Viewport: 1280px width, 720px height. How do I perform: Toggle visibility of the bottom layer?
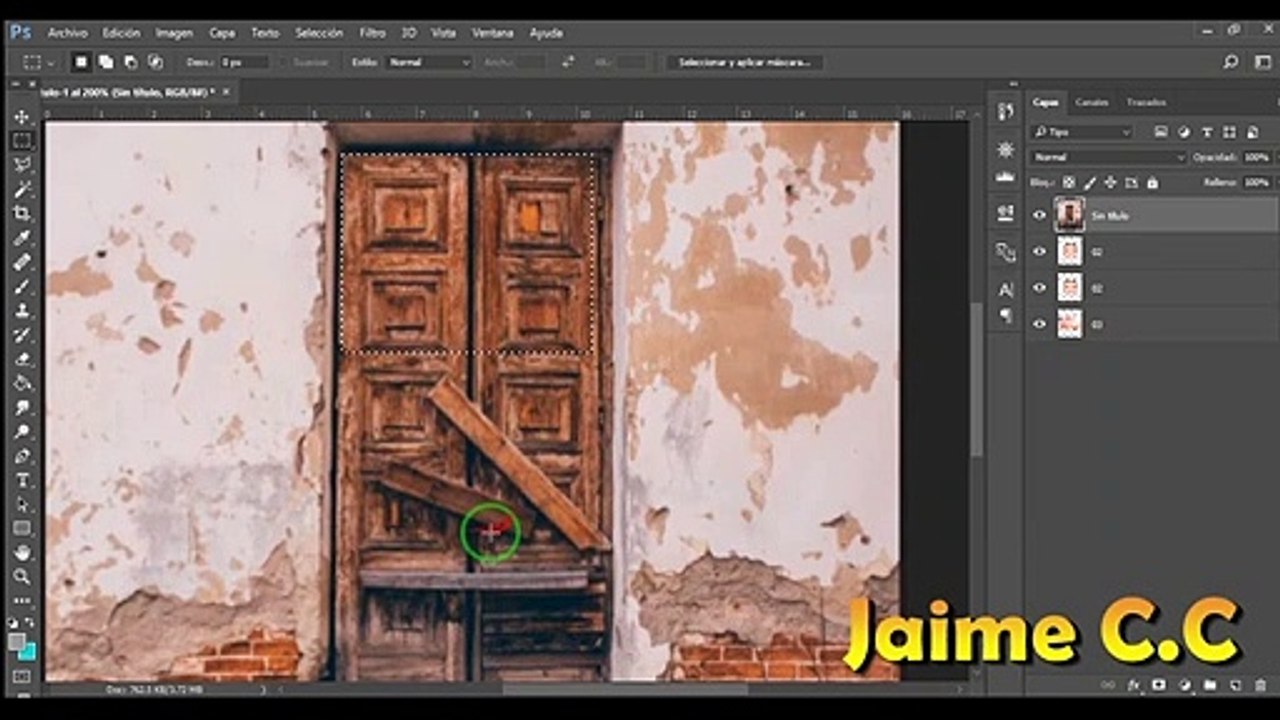[x=1040, y=324]
